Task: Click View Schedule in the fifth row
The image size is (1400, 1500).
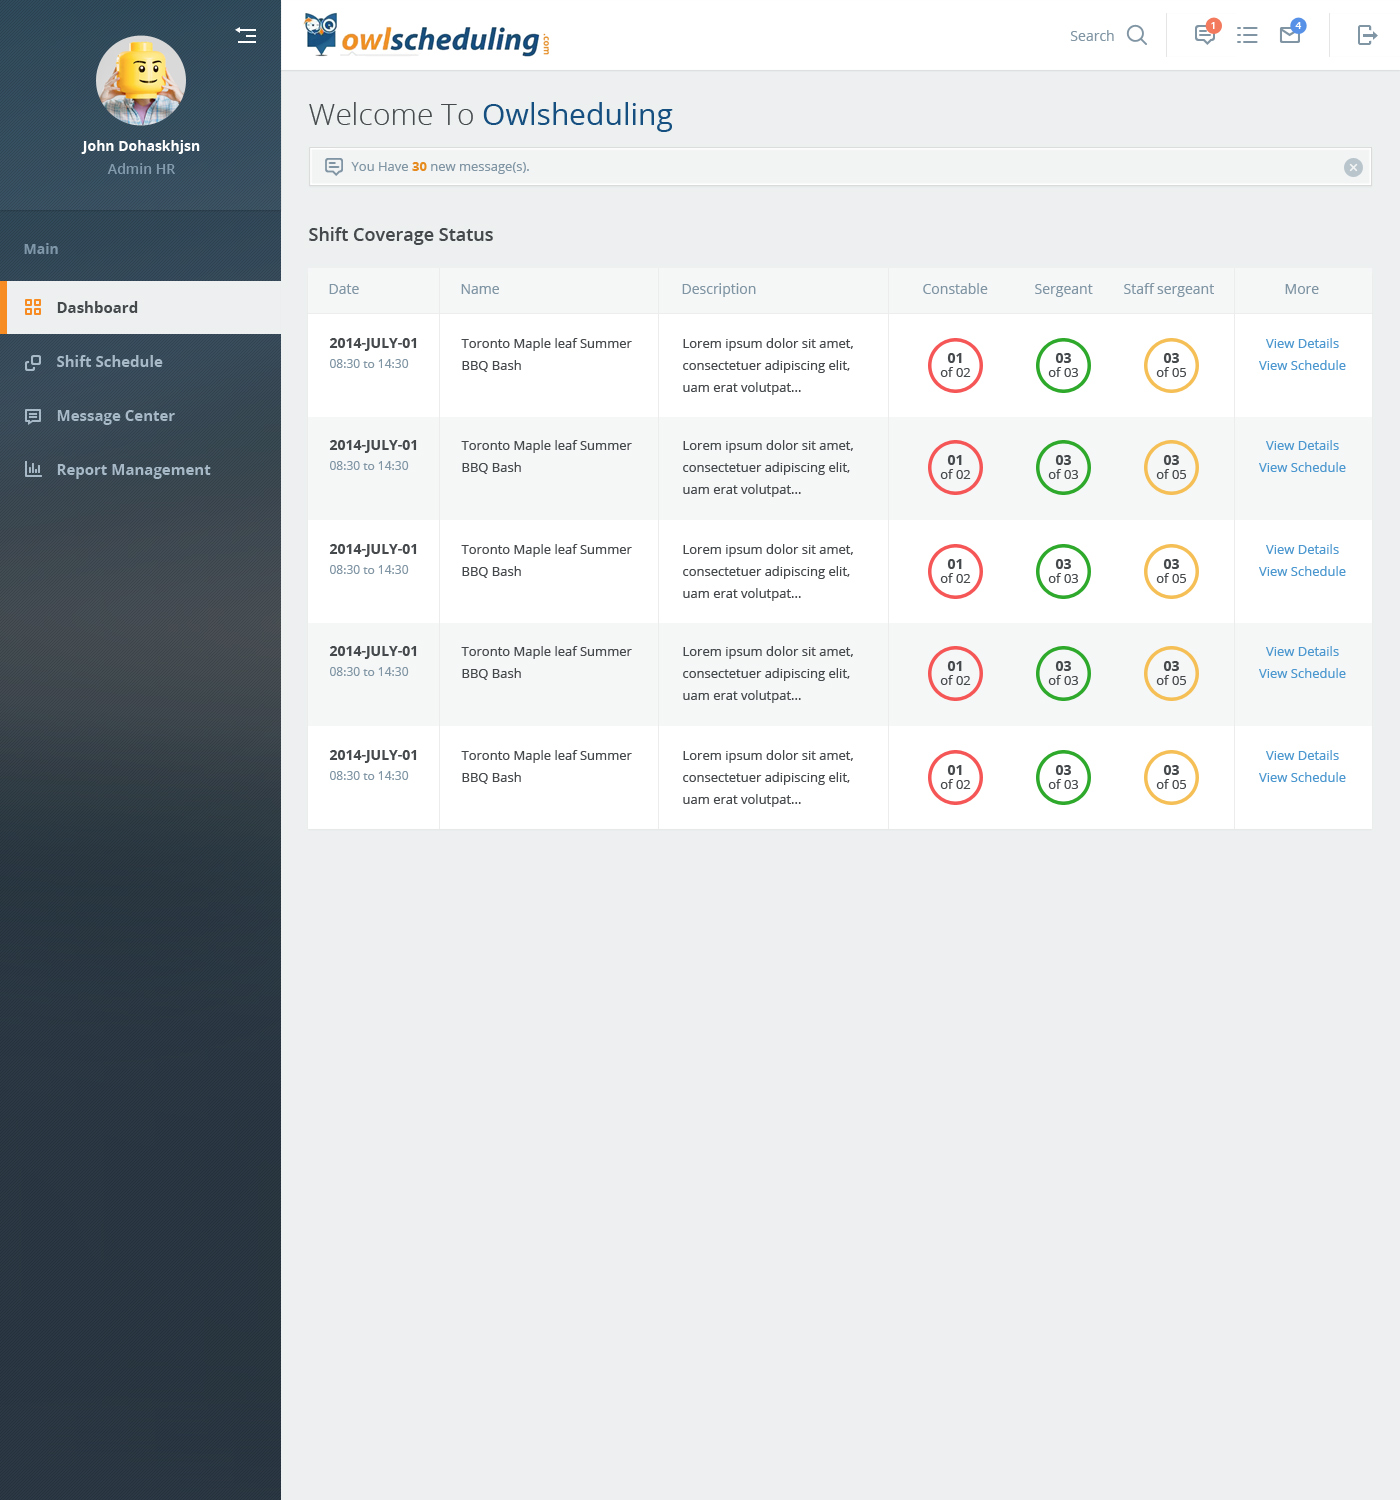Action: click(x=1302, y=777)
